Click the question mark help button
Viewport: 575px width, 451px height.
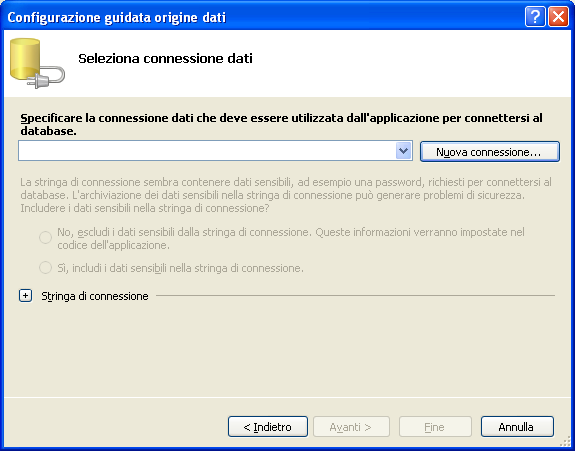click(x=535, y=17)
